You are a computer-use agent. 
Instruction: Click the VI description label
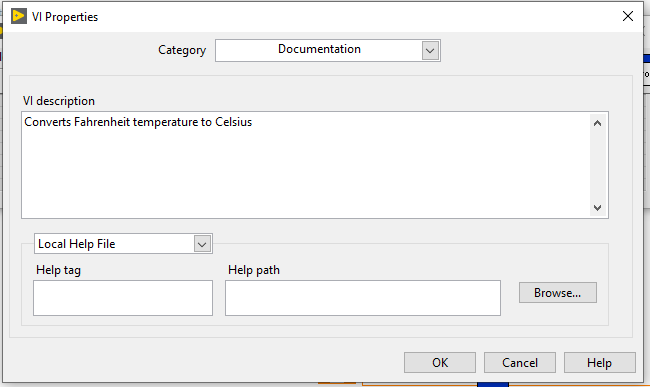coord(59,101)
